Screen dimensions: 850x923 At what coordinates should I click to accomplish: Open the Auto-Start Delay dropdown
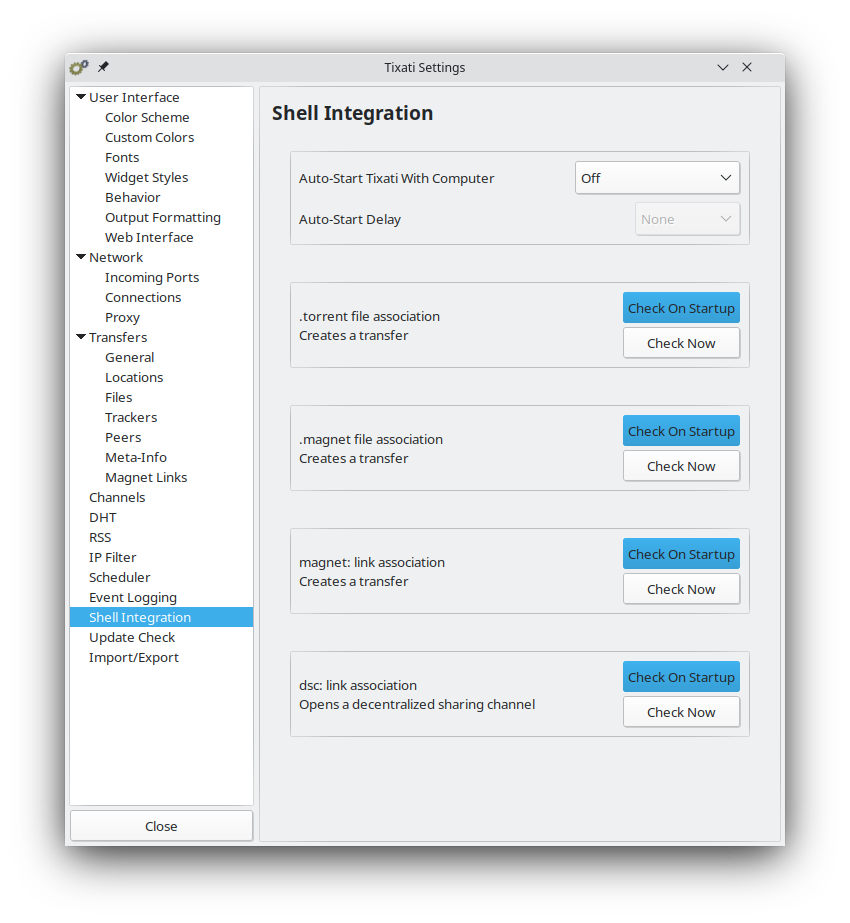point(687,218)
